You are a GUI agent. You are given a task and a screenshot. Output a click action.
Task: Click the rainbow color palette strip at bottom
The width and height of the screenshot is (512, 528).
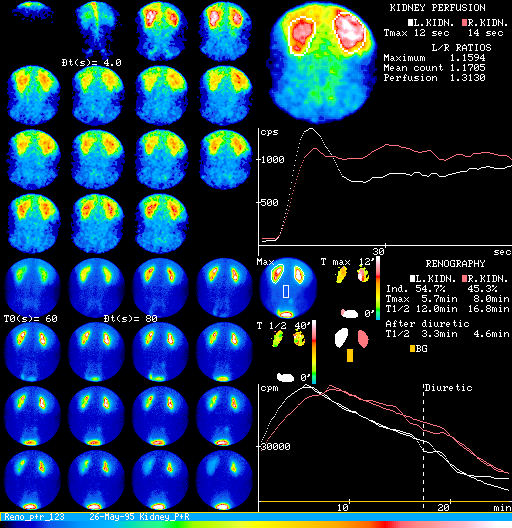click(256, 525)
